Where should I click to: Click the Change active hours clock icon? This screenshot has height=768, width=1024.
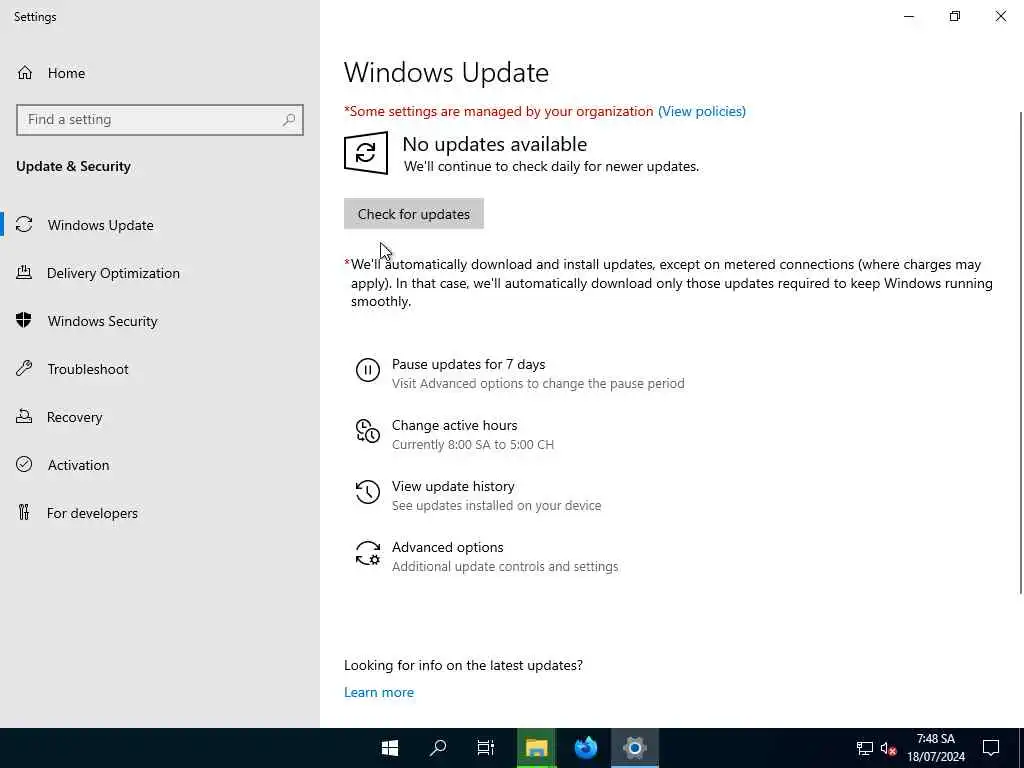(x=368, y=431)
